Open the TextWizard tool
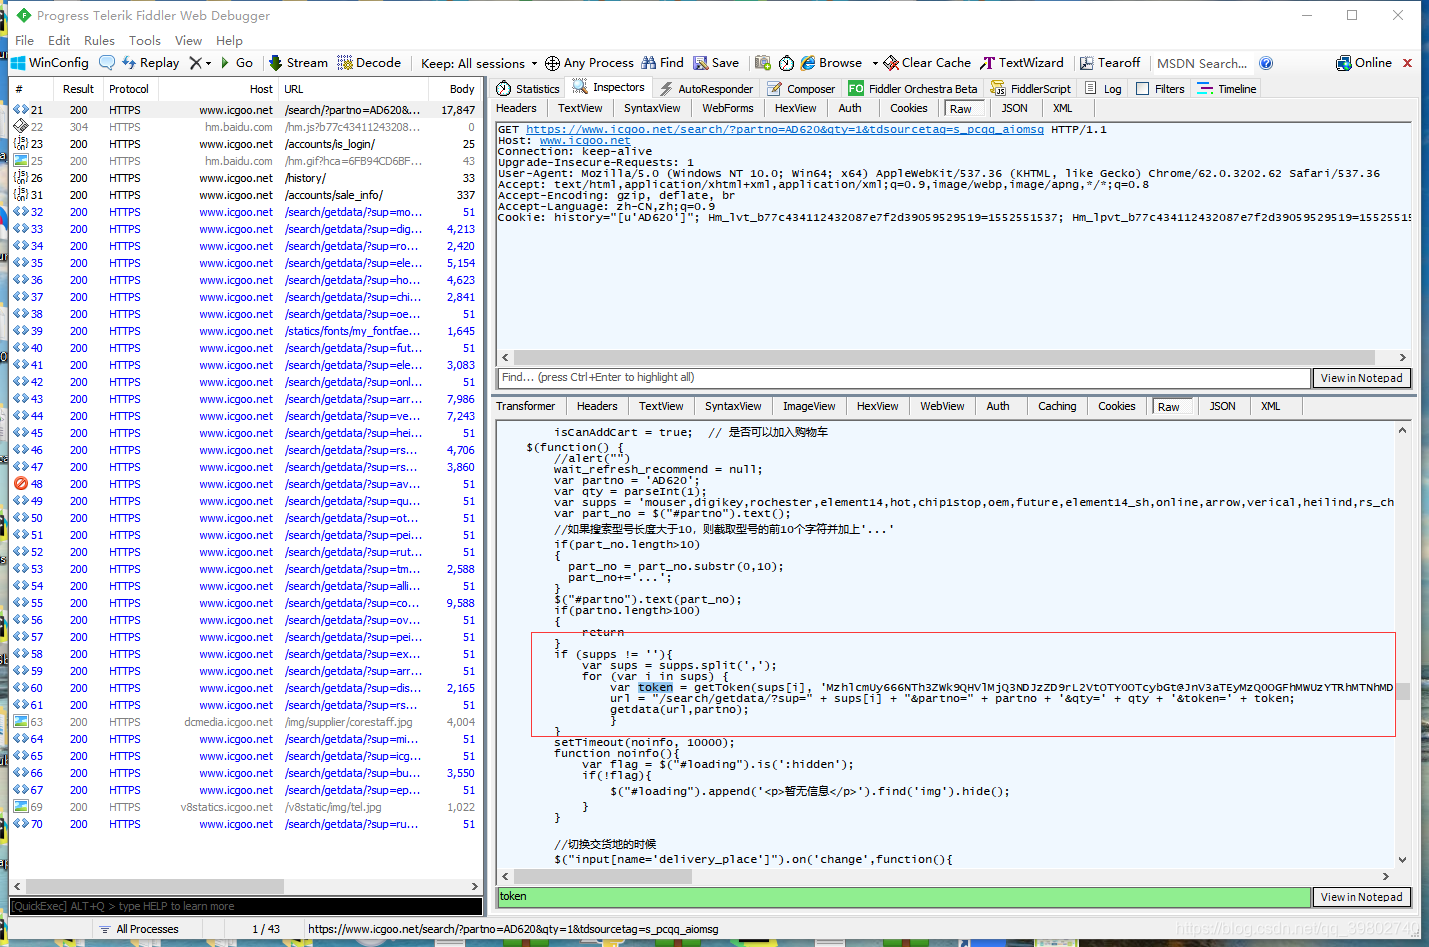Screen dimensions: 1429x947 (1022, 62)
